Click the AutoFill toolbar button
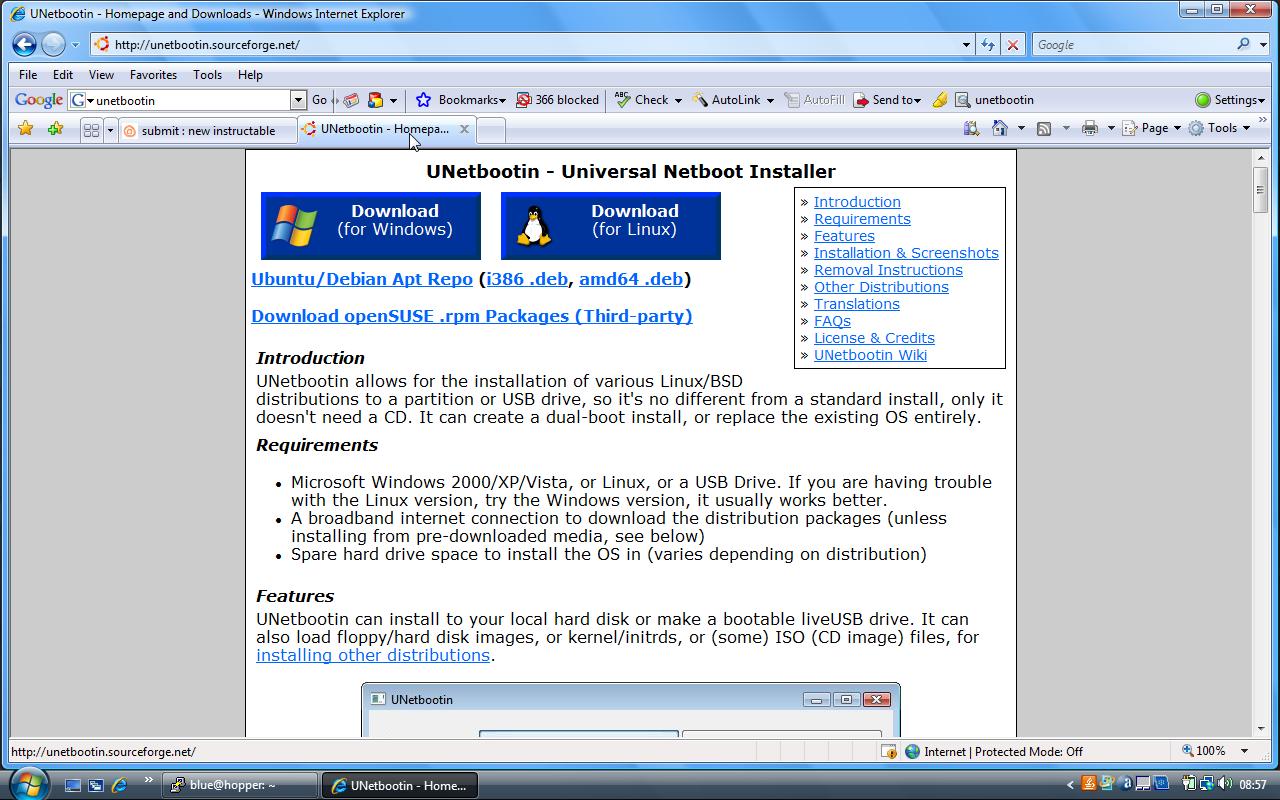 coord(815,100)
